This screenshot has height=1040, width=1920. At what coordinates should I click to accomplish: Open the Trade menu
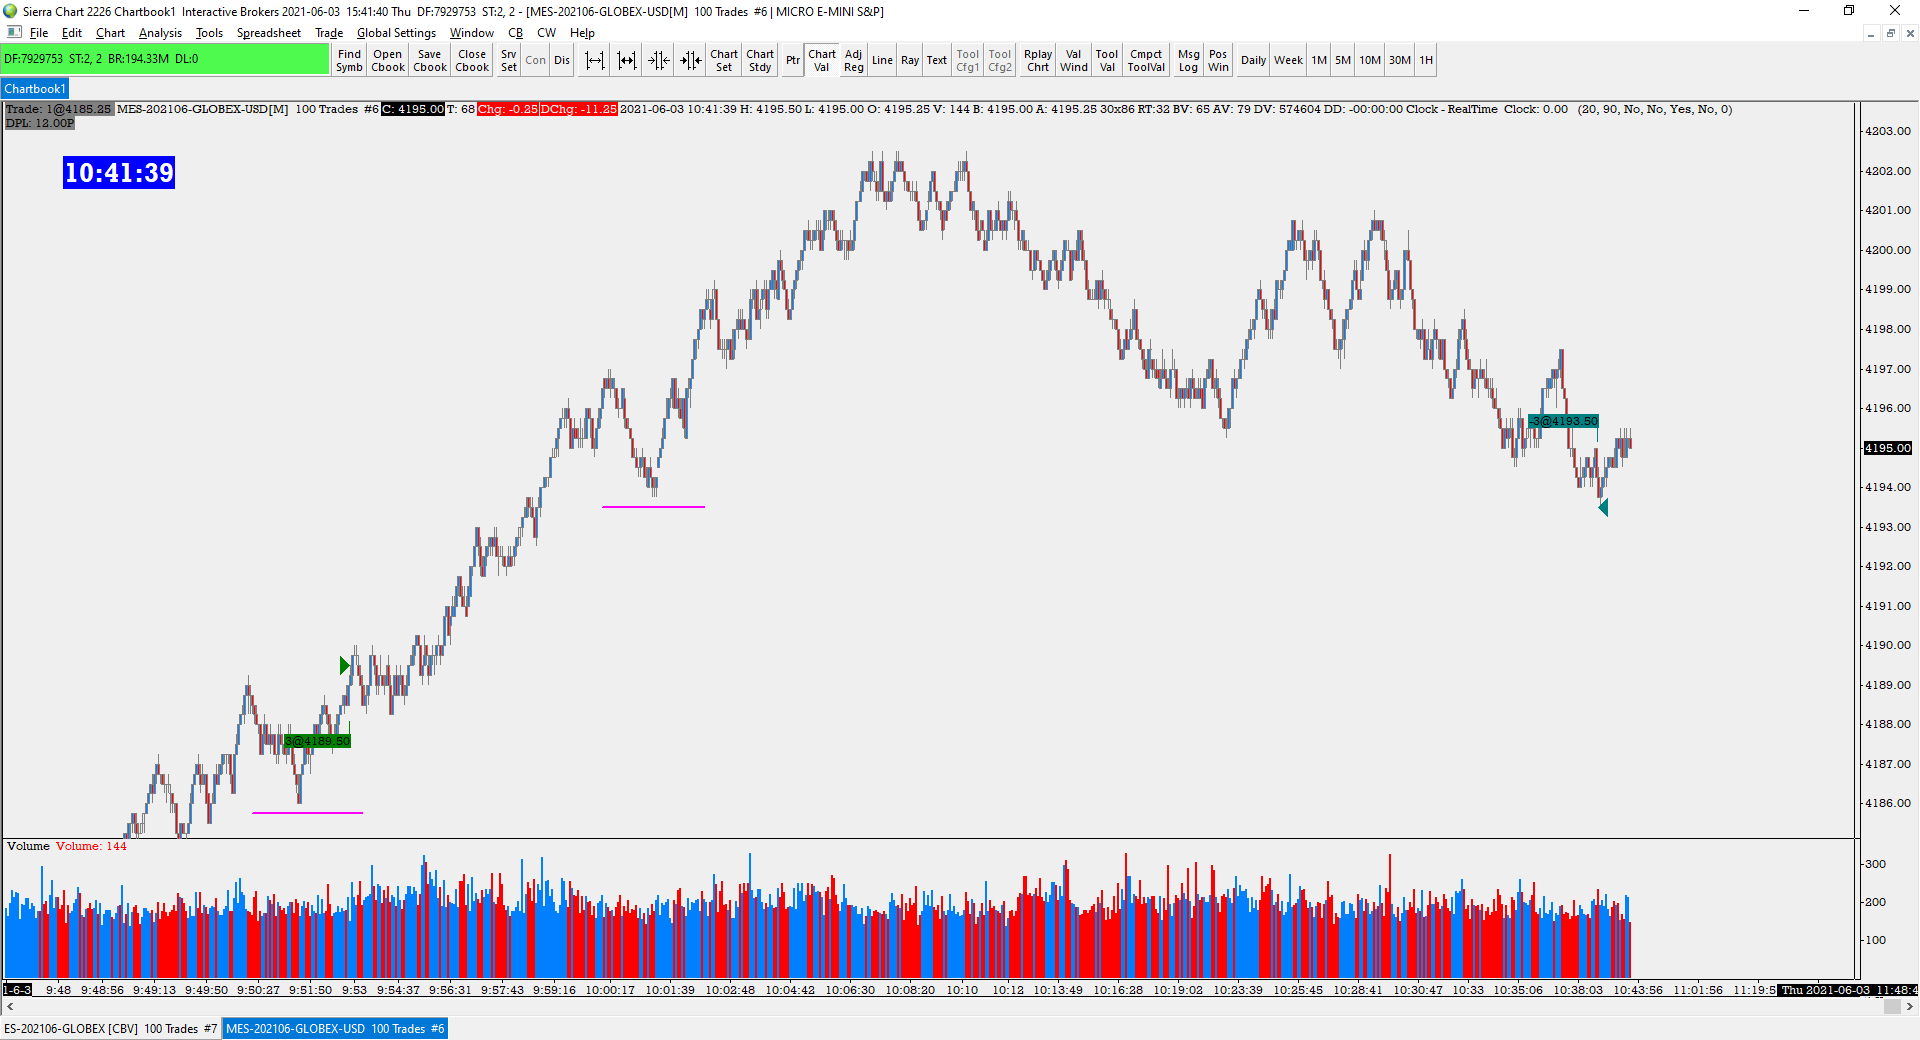click(329, 33)
